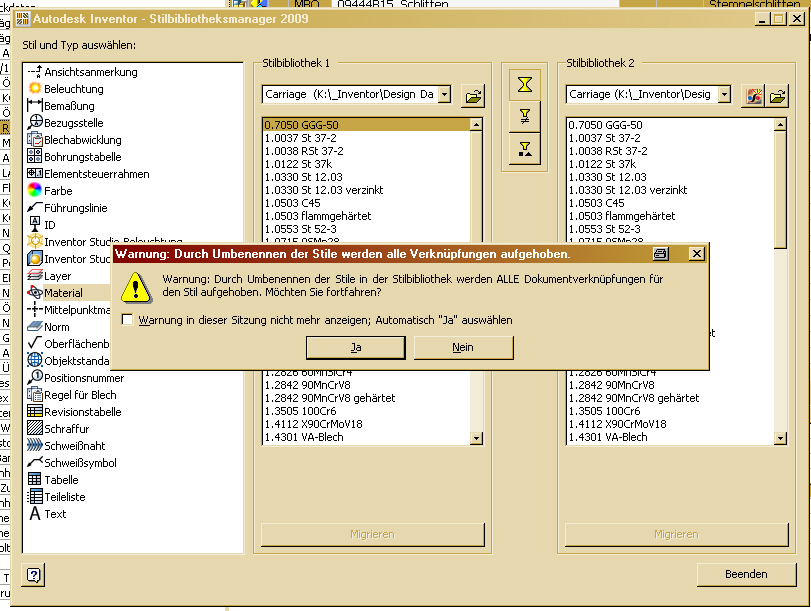Open folder for Stilbibliothek 2
The image size is (811, 611).
(777, 96)
